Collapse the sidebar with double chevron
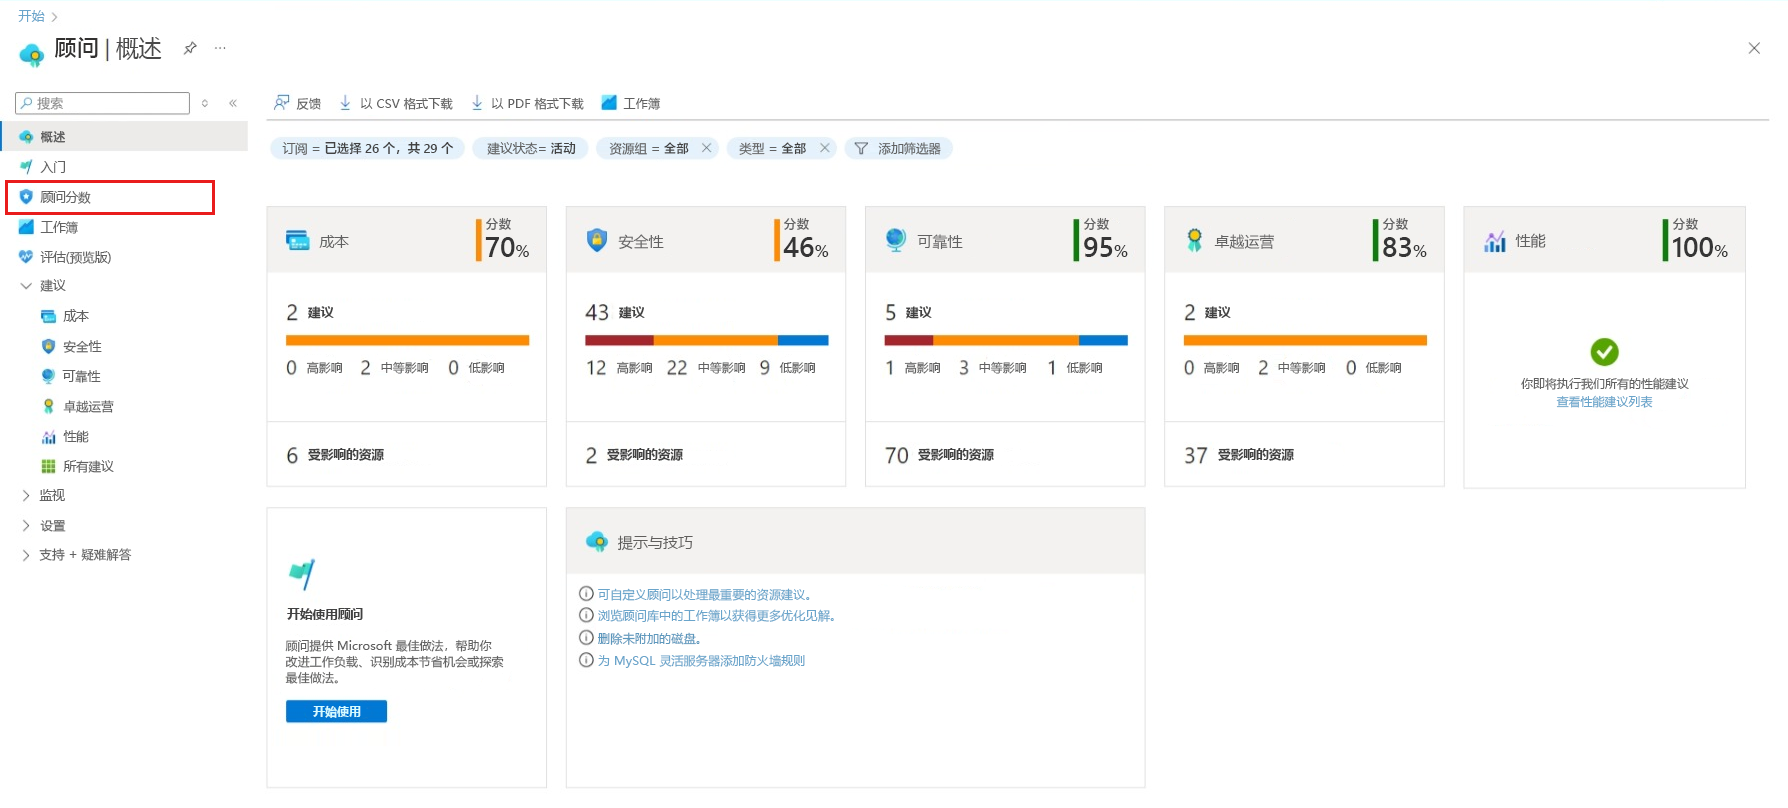Image resolution: width=1788 pixels, height=808 pixels. 233,103
